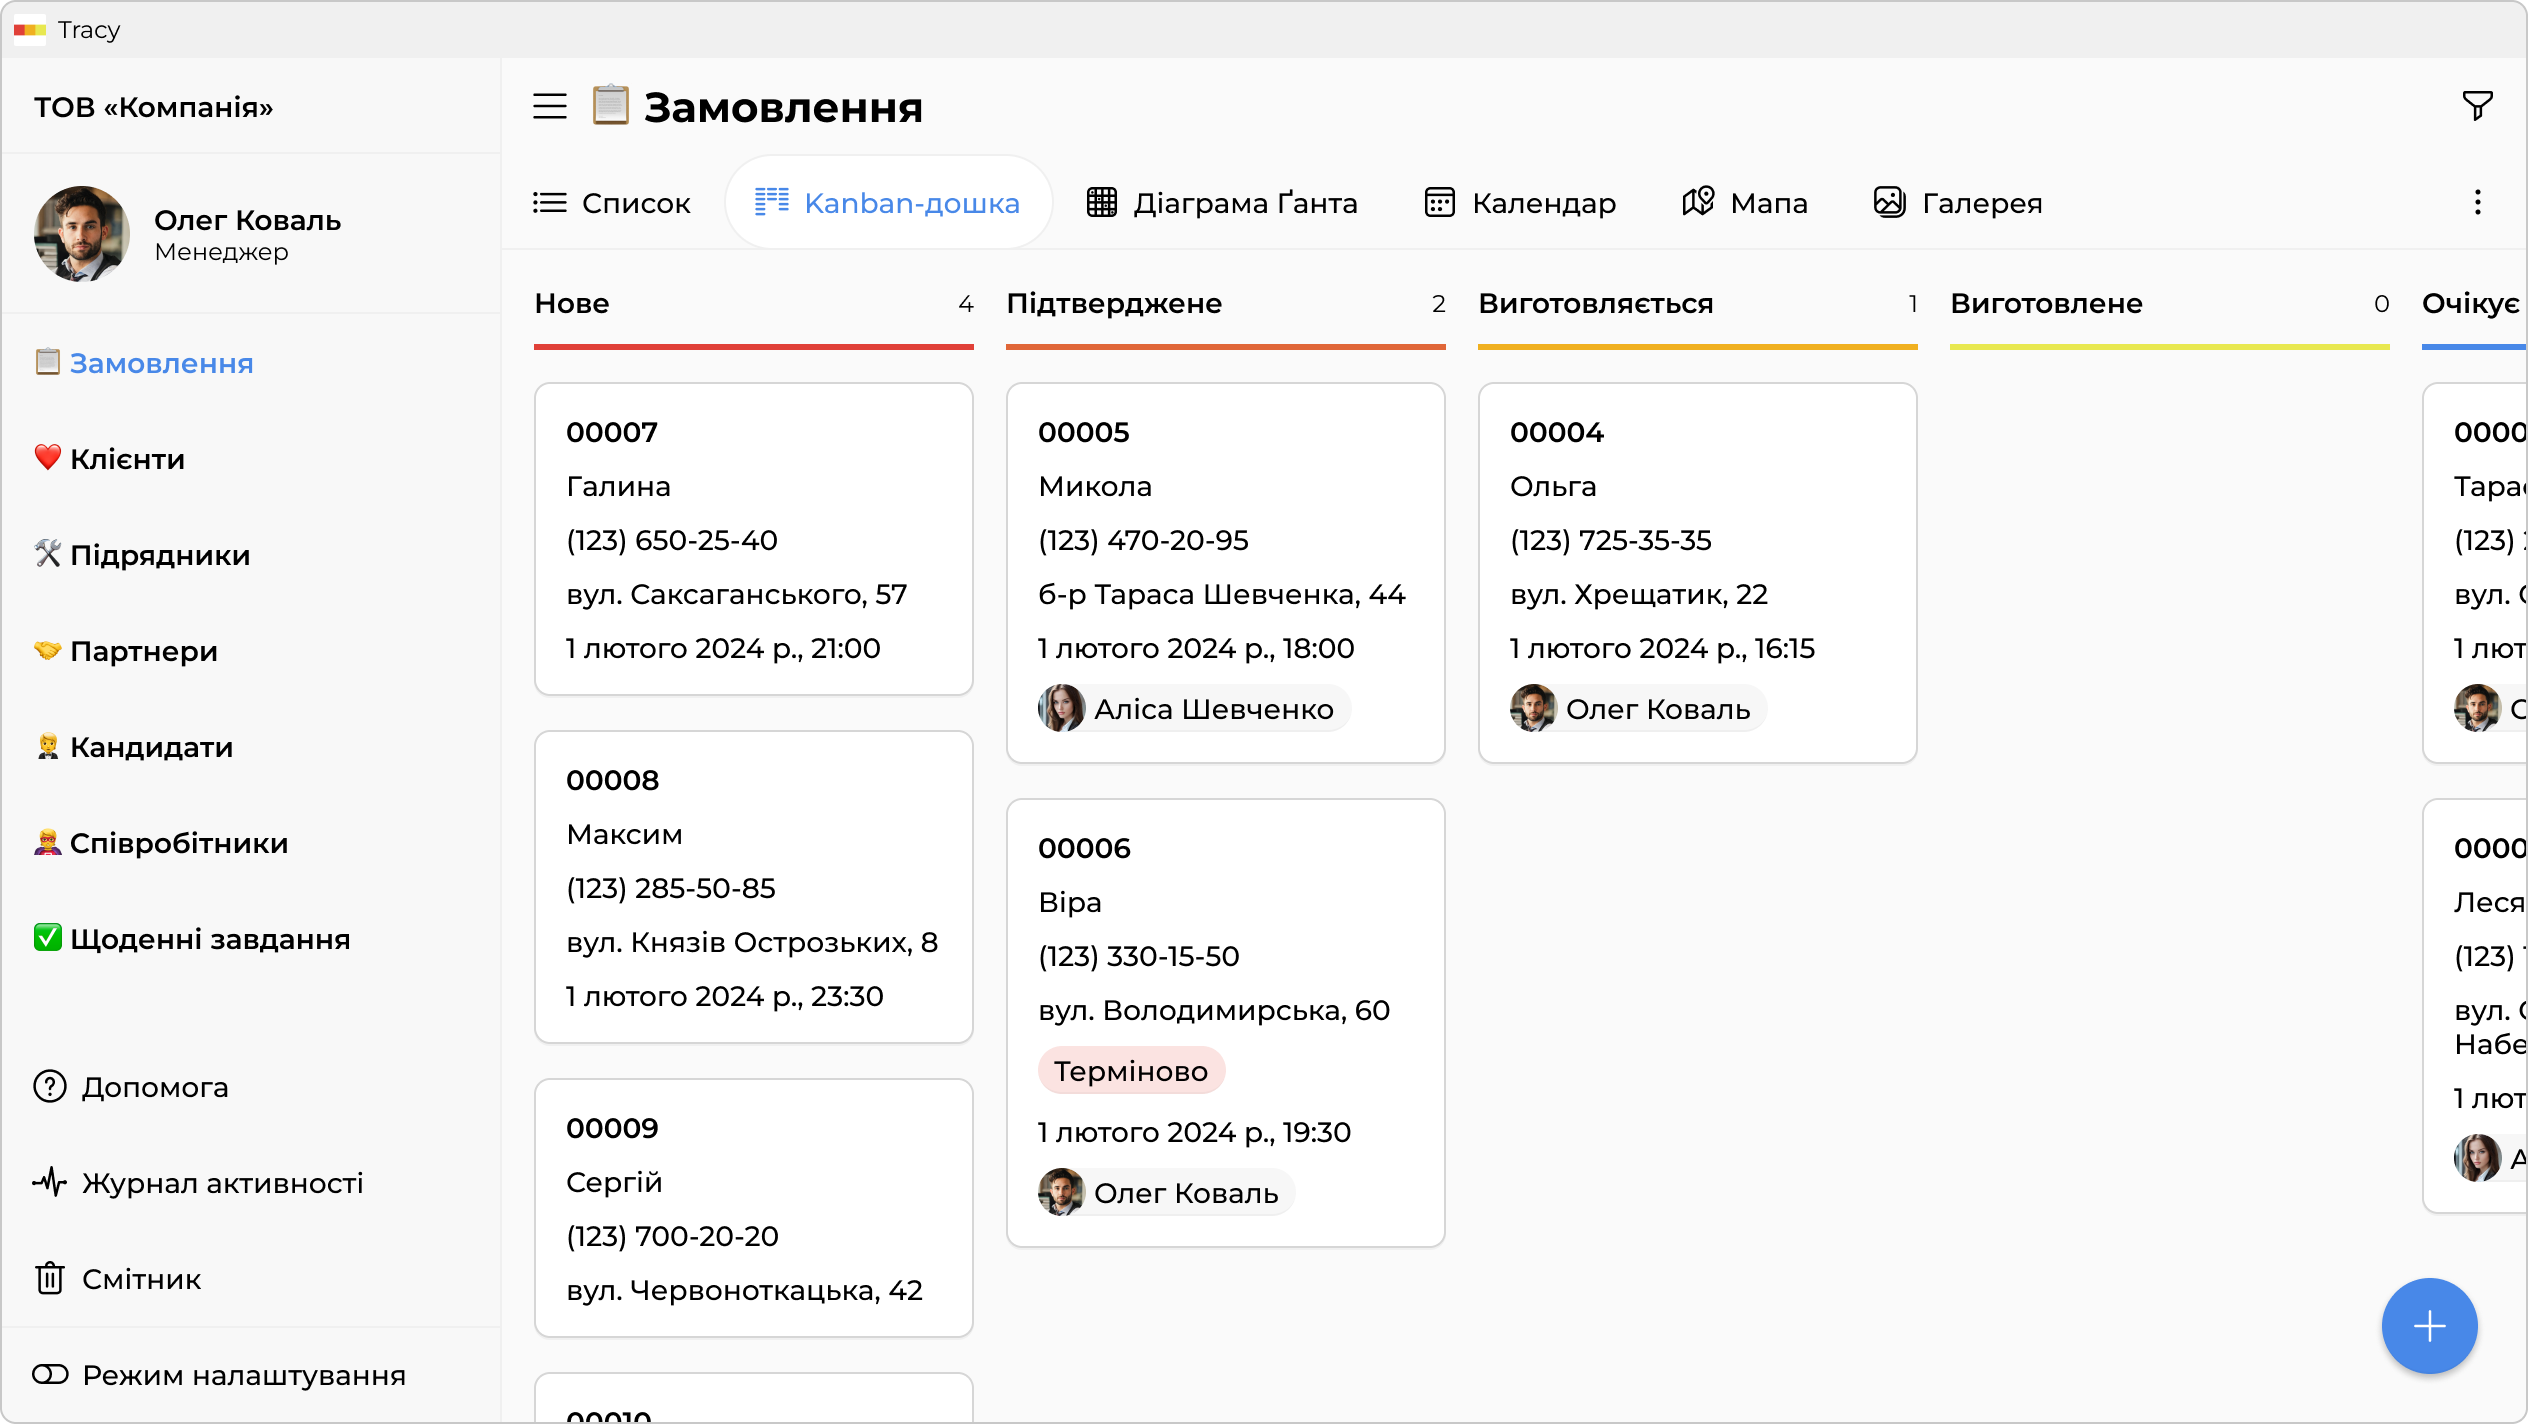
Task: Open the filter funnel icon
Action: (x=2477, y=105)
